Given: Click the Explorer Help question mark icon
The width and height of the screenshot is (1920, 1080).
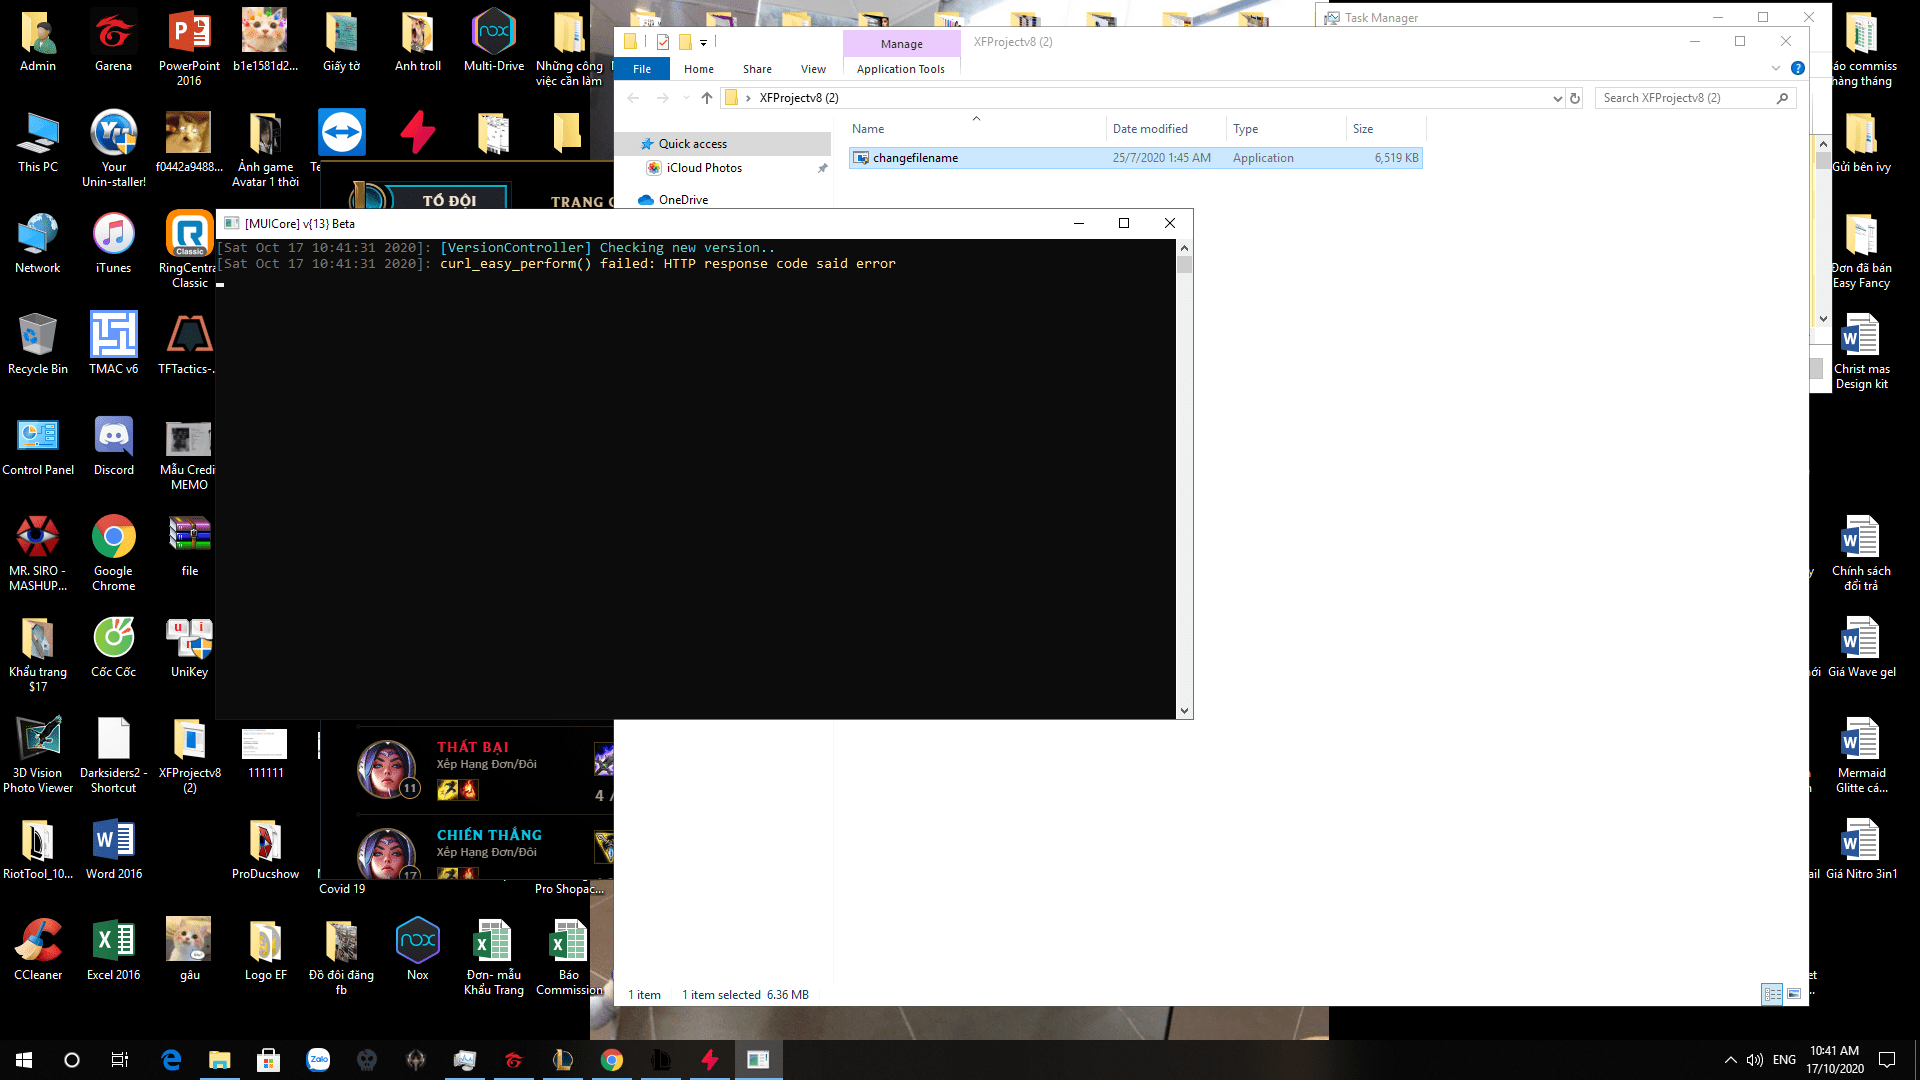Looking at the screenshot, I should (1797, 69).
